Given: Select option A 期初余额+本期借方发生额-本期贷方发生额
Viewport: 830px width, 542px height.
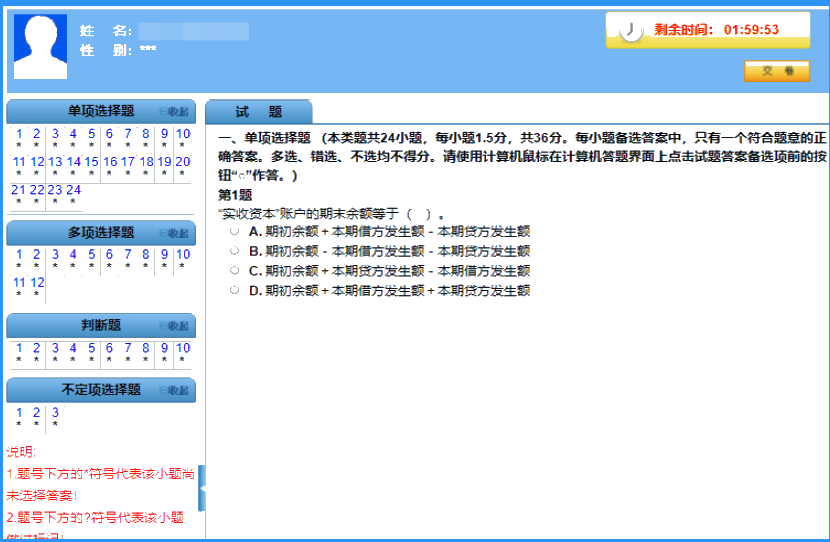Looking at the screenshot, I should [234, 230].
